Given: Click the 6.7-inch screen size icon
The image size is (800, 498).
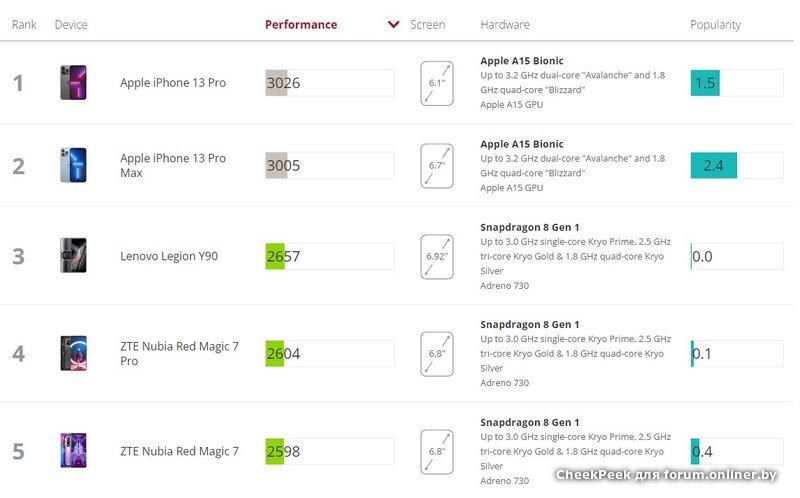Looking at the screenshot, I should click(437, 165).
